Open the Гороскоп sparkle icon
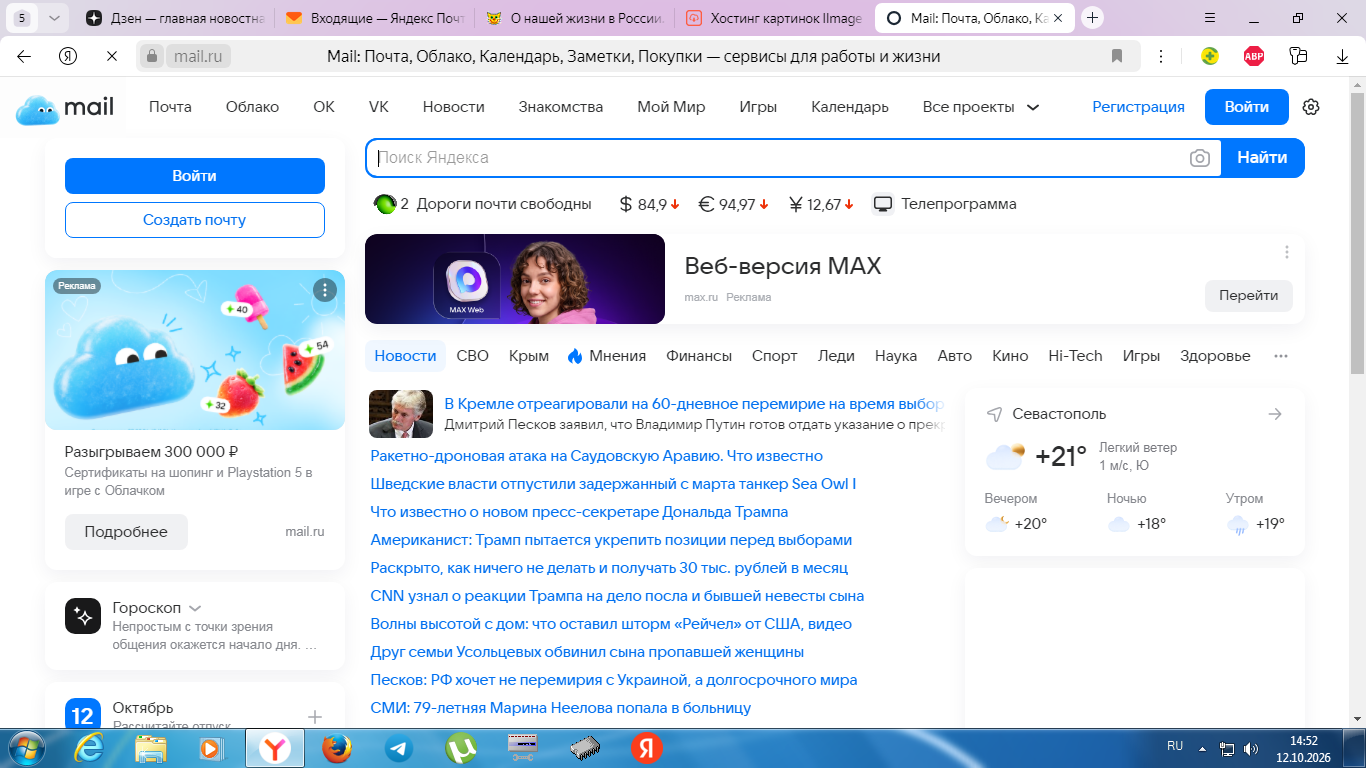Viewport: 1366px width, 768px height. 83,616
